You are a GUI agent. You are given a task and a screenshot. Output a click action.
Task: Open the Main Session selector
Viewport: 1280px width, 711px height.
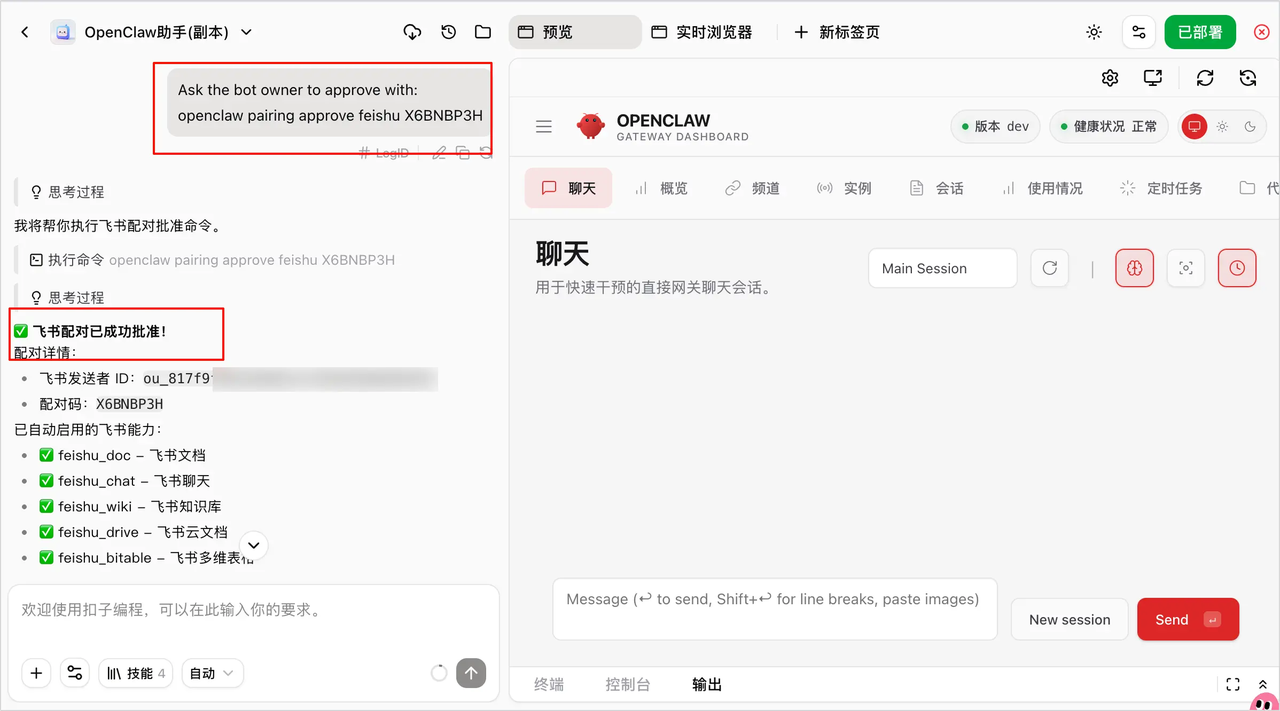point(942,268)
